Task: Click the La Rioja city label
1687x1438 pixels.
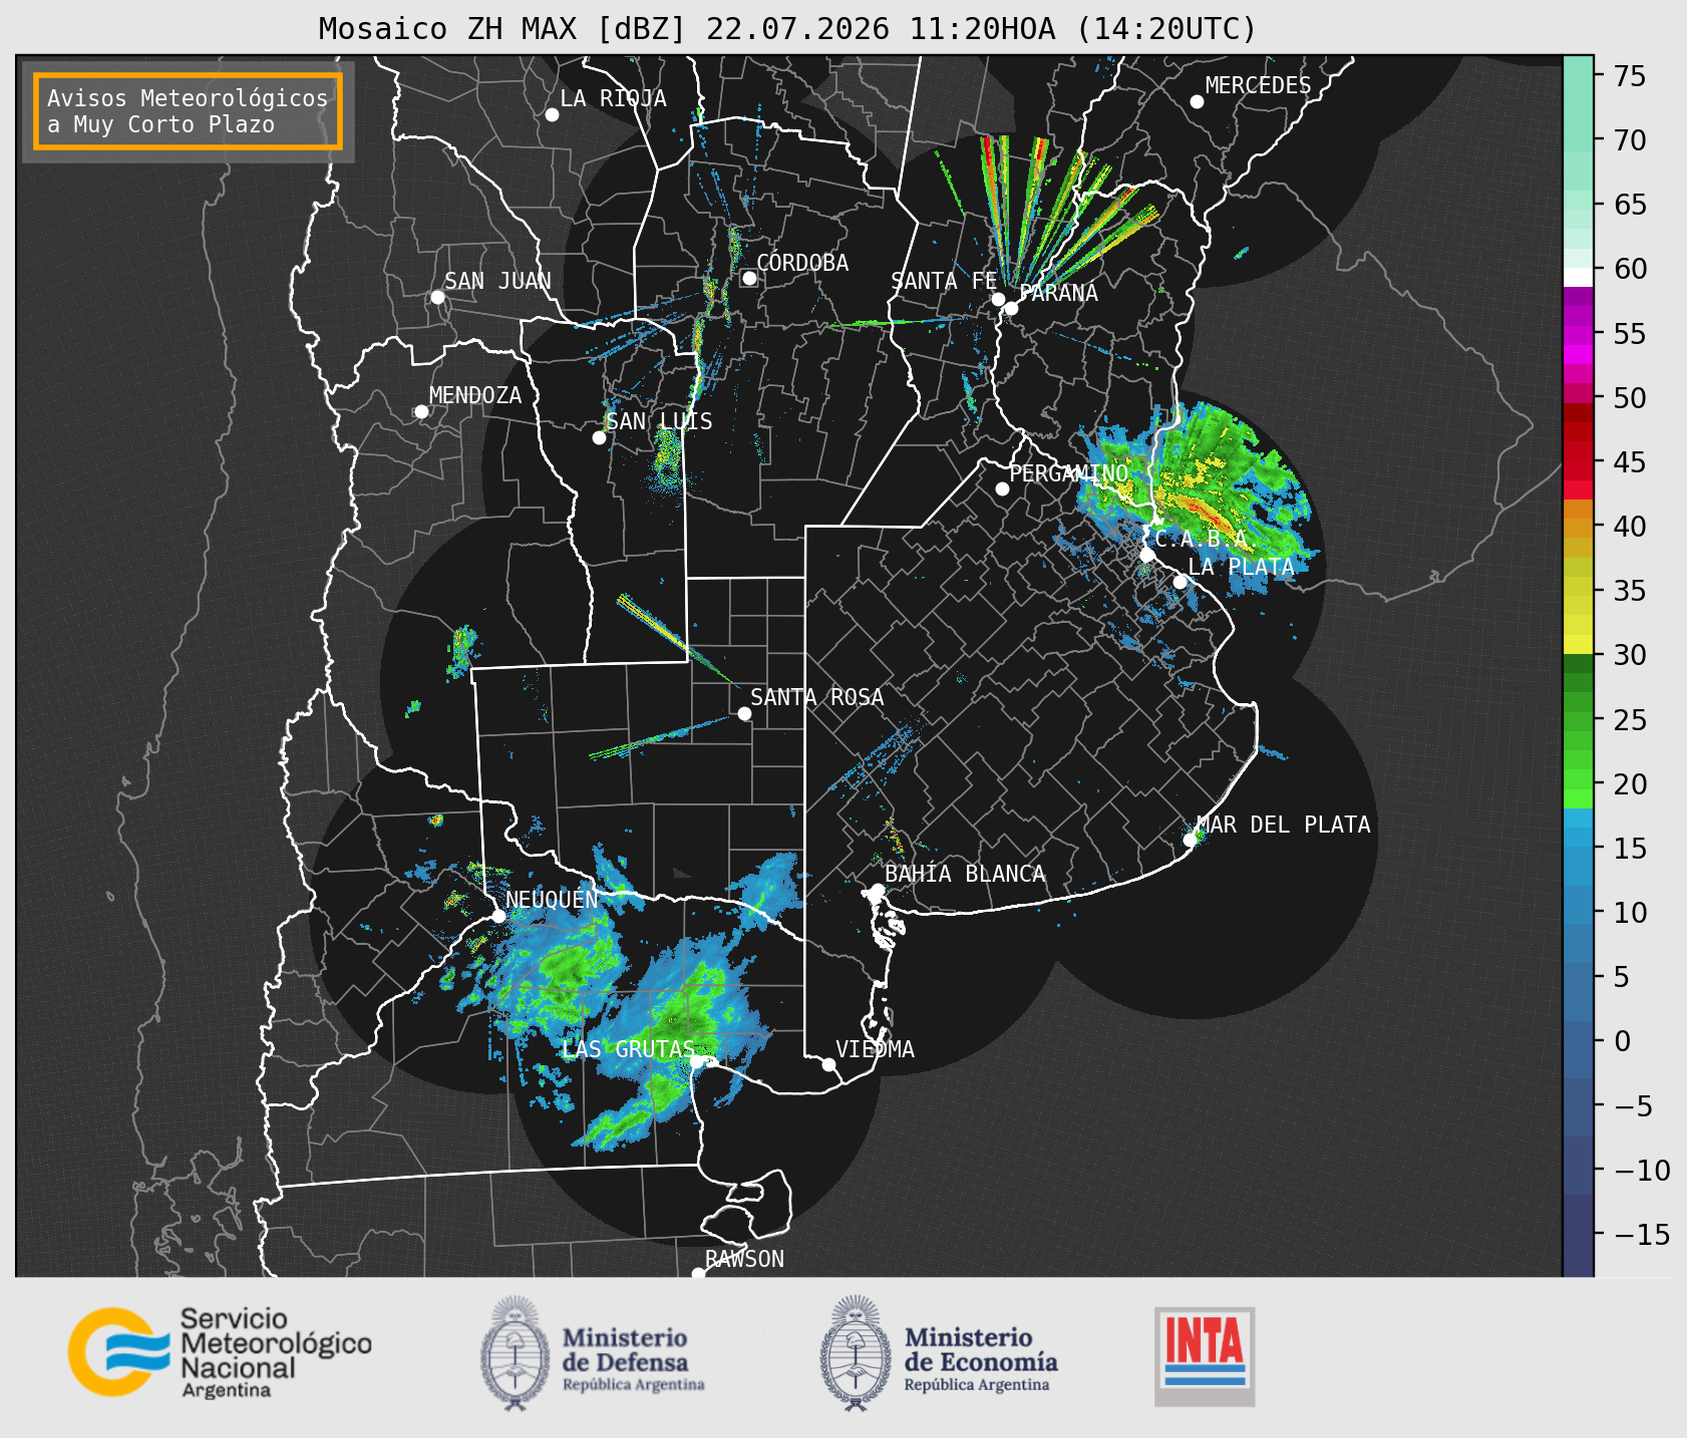Action: coord(613,98)
